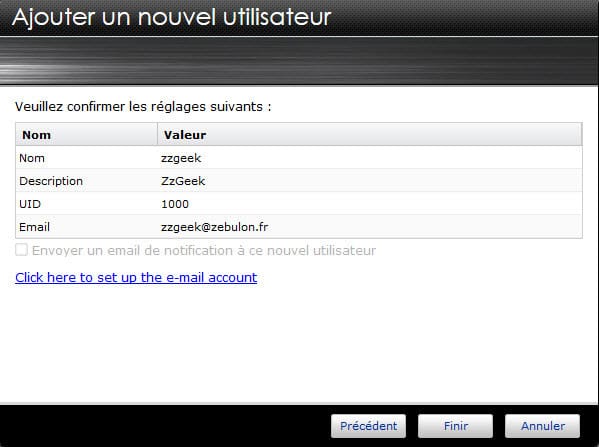
Task: Open the 'Click here to set up the e-mail account' link
Action: point(136,277)
